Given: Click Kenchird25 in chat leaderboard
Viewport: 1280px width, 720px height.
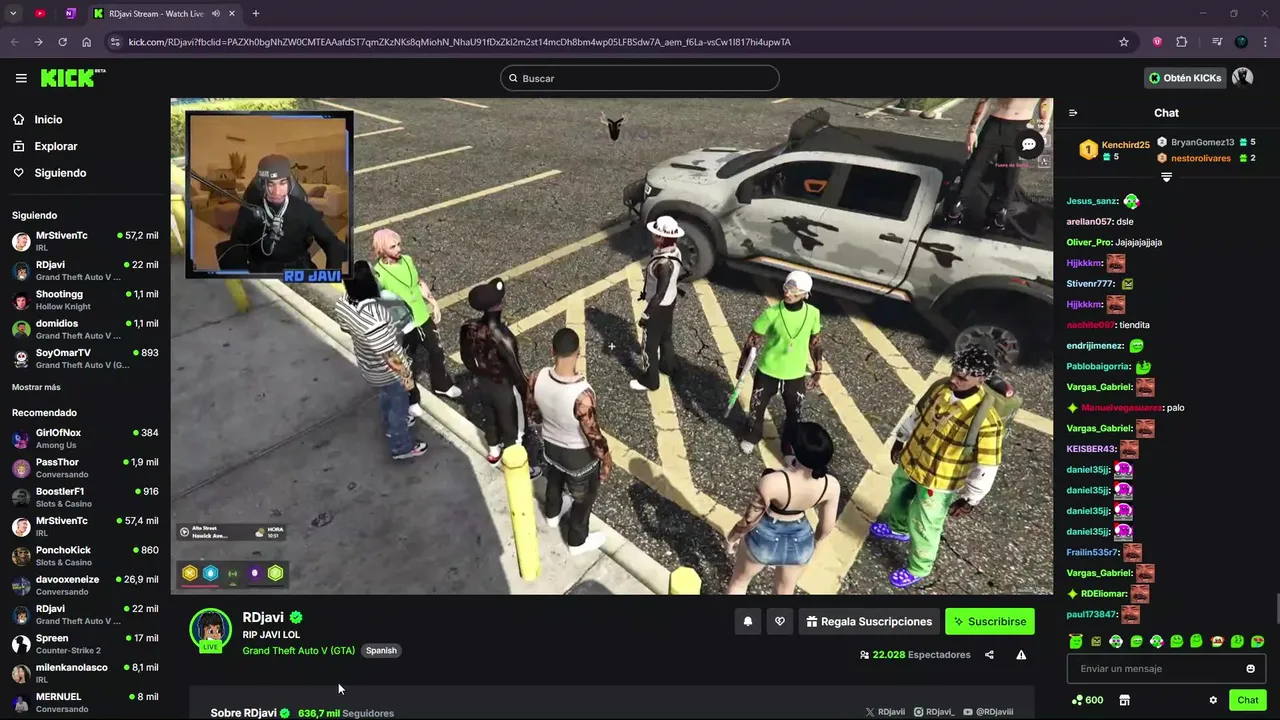Looking at the screenshot, I should pos(1126,145).
